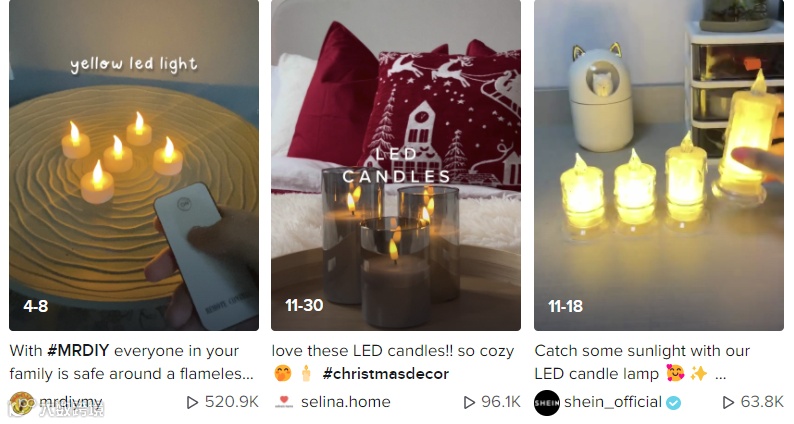Open the caption starting With #MRDIY everyone
This screenshot has width=794, height=424.
click(x=132, y=362)
